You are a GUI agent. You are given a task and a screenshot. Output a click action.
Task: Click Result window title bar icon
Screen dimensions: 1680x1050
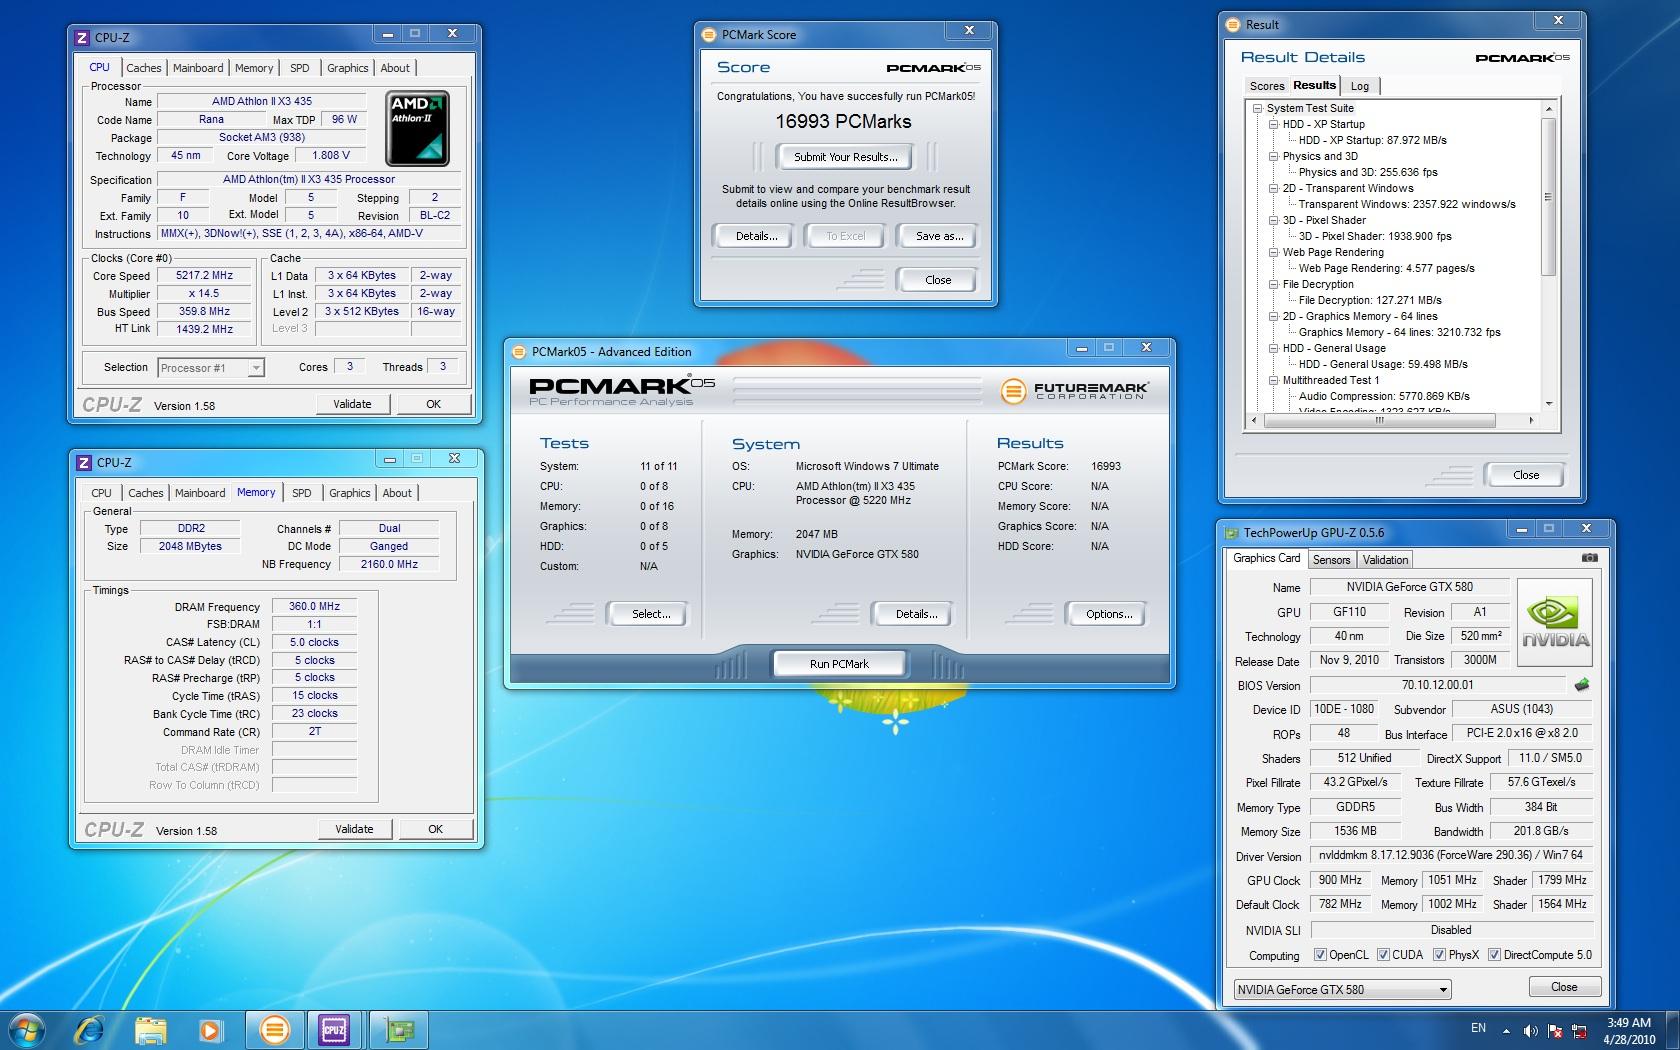[x=1233, y=25]
